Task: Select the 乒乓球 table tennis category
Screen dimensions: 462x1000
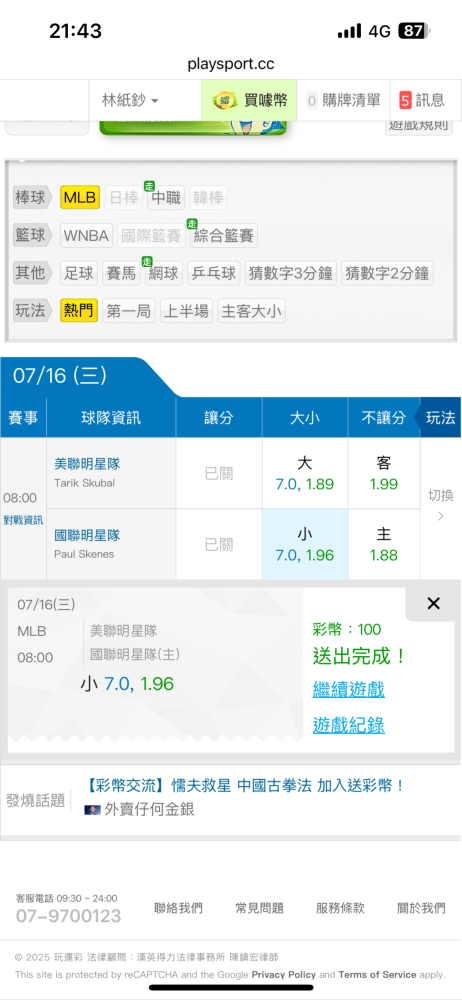Action: (214, 274)
